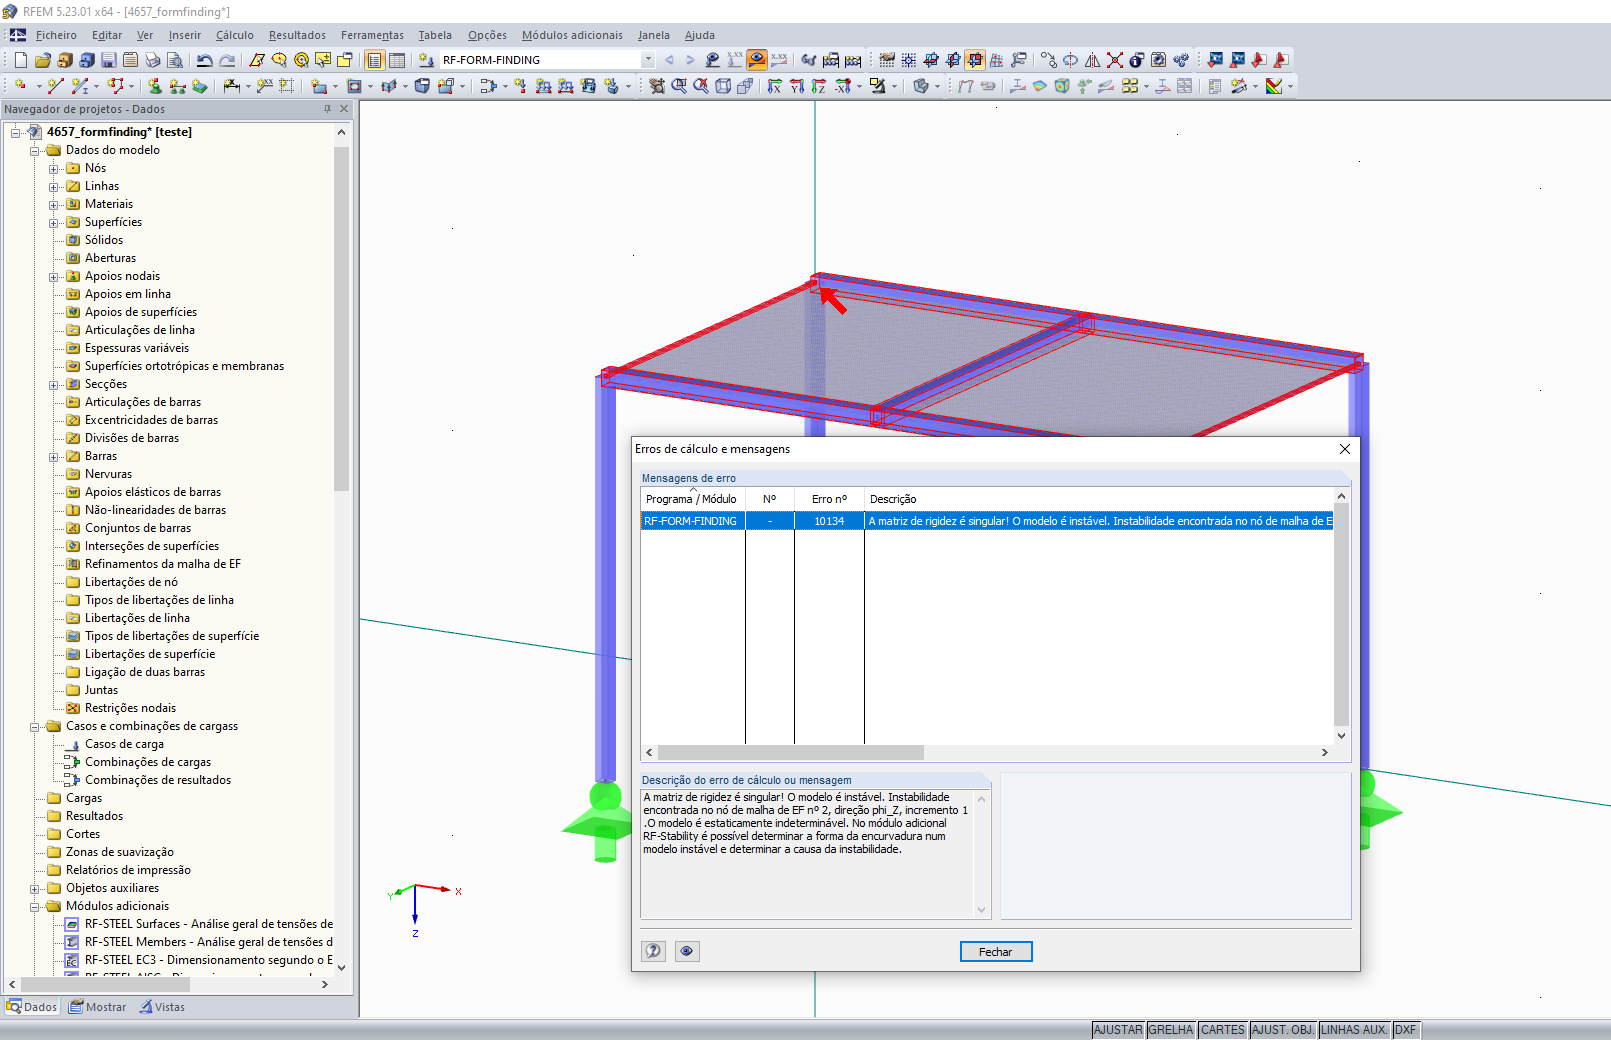The width and height of the screenshot is (1611, 1040).
Task: Select RF-STEEL Surfaces module in tree
Action: [208, 924]
